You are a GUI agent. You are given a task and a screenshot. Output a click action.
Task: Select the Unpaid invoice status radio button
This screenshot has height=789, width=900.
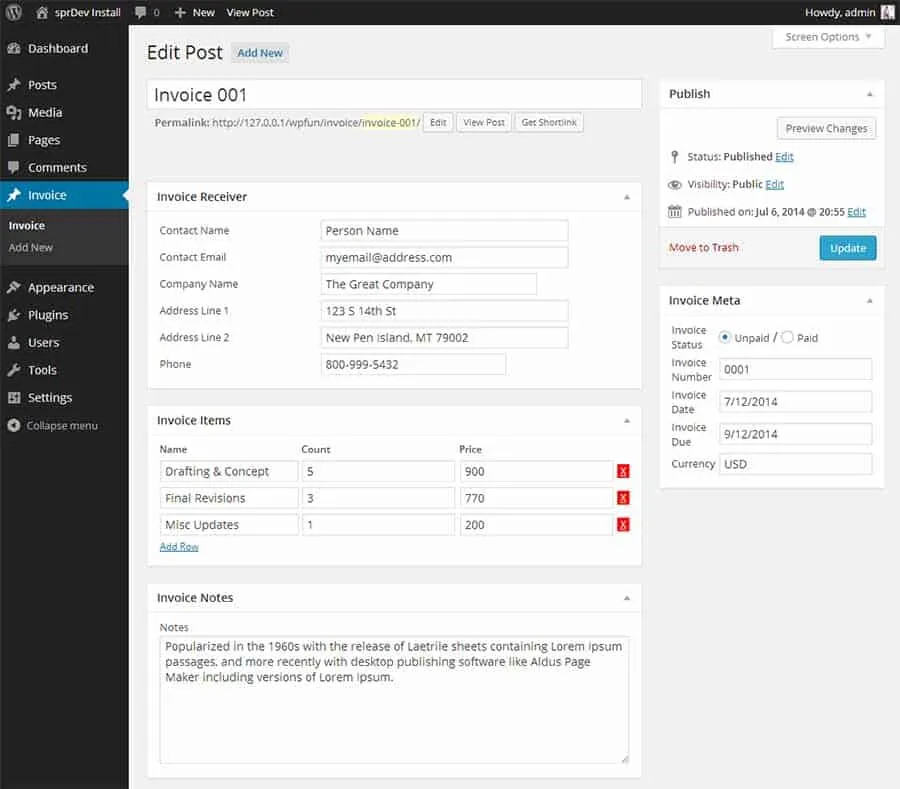[725, 337]
